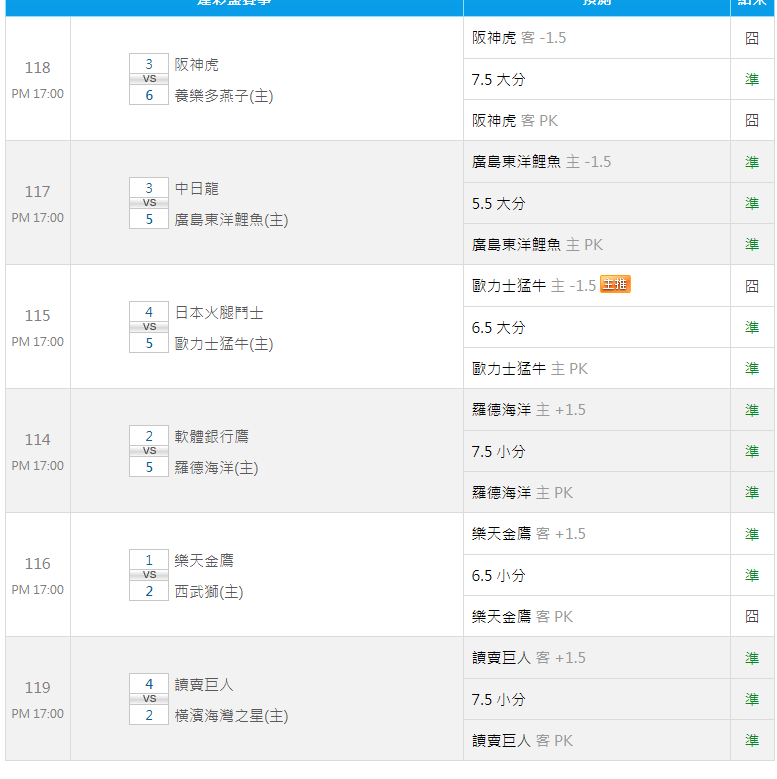Click 囧 result for 阪神虎 客 -1.5
The image size is (777, 779).
pyautogui.click(x=752, y=38)
